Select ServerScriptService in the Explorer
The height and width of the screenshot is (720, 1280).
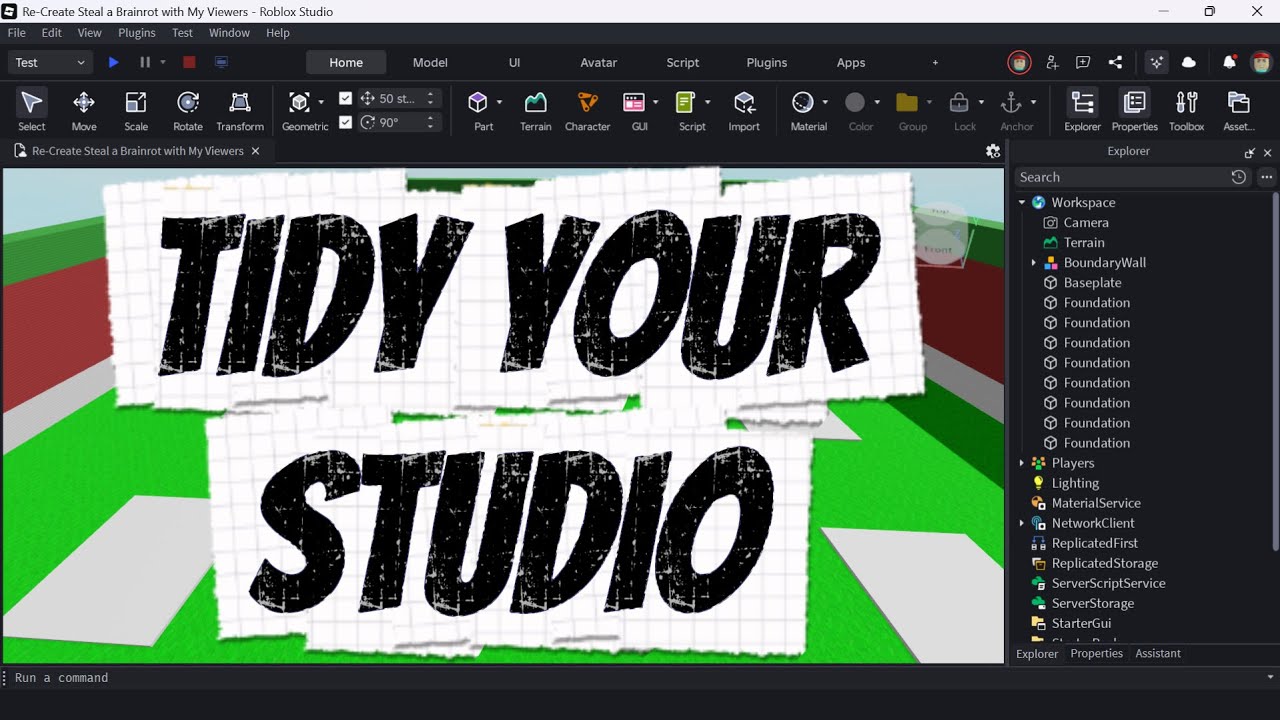click(1108, 583)
